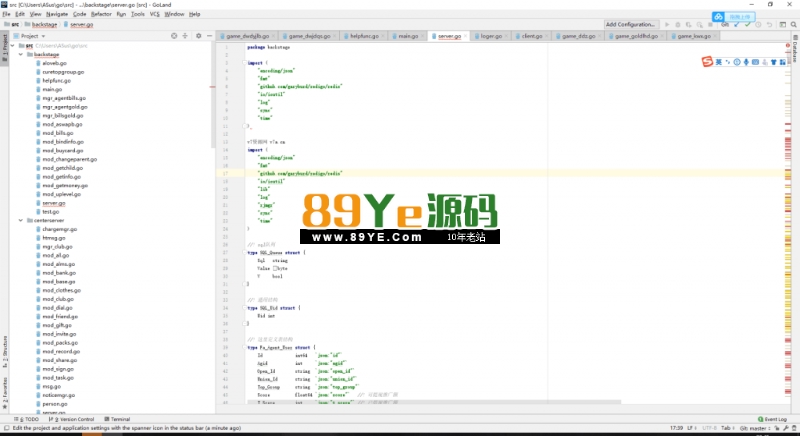Open line separator LF dropdown in status bar
The image size is (800, 436).
(x=691, y=428)
